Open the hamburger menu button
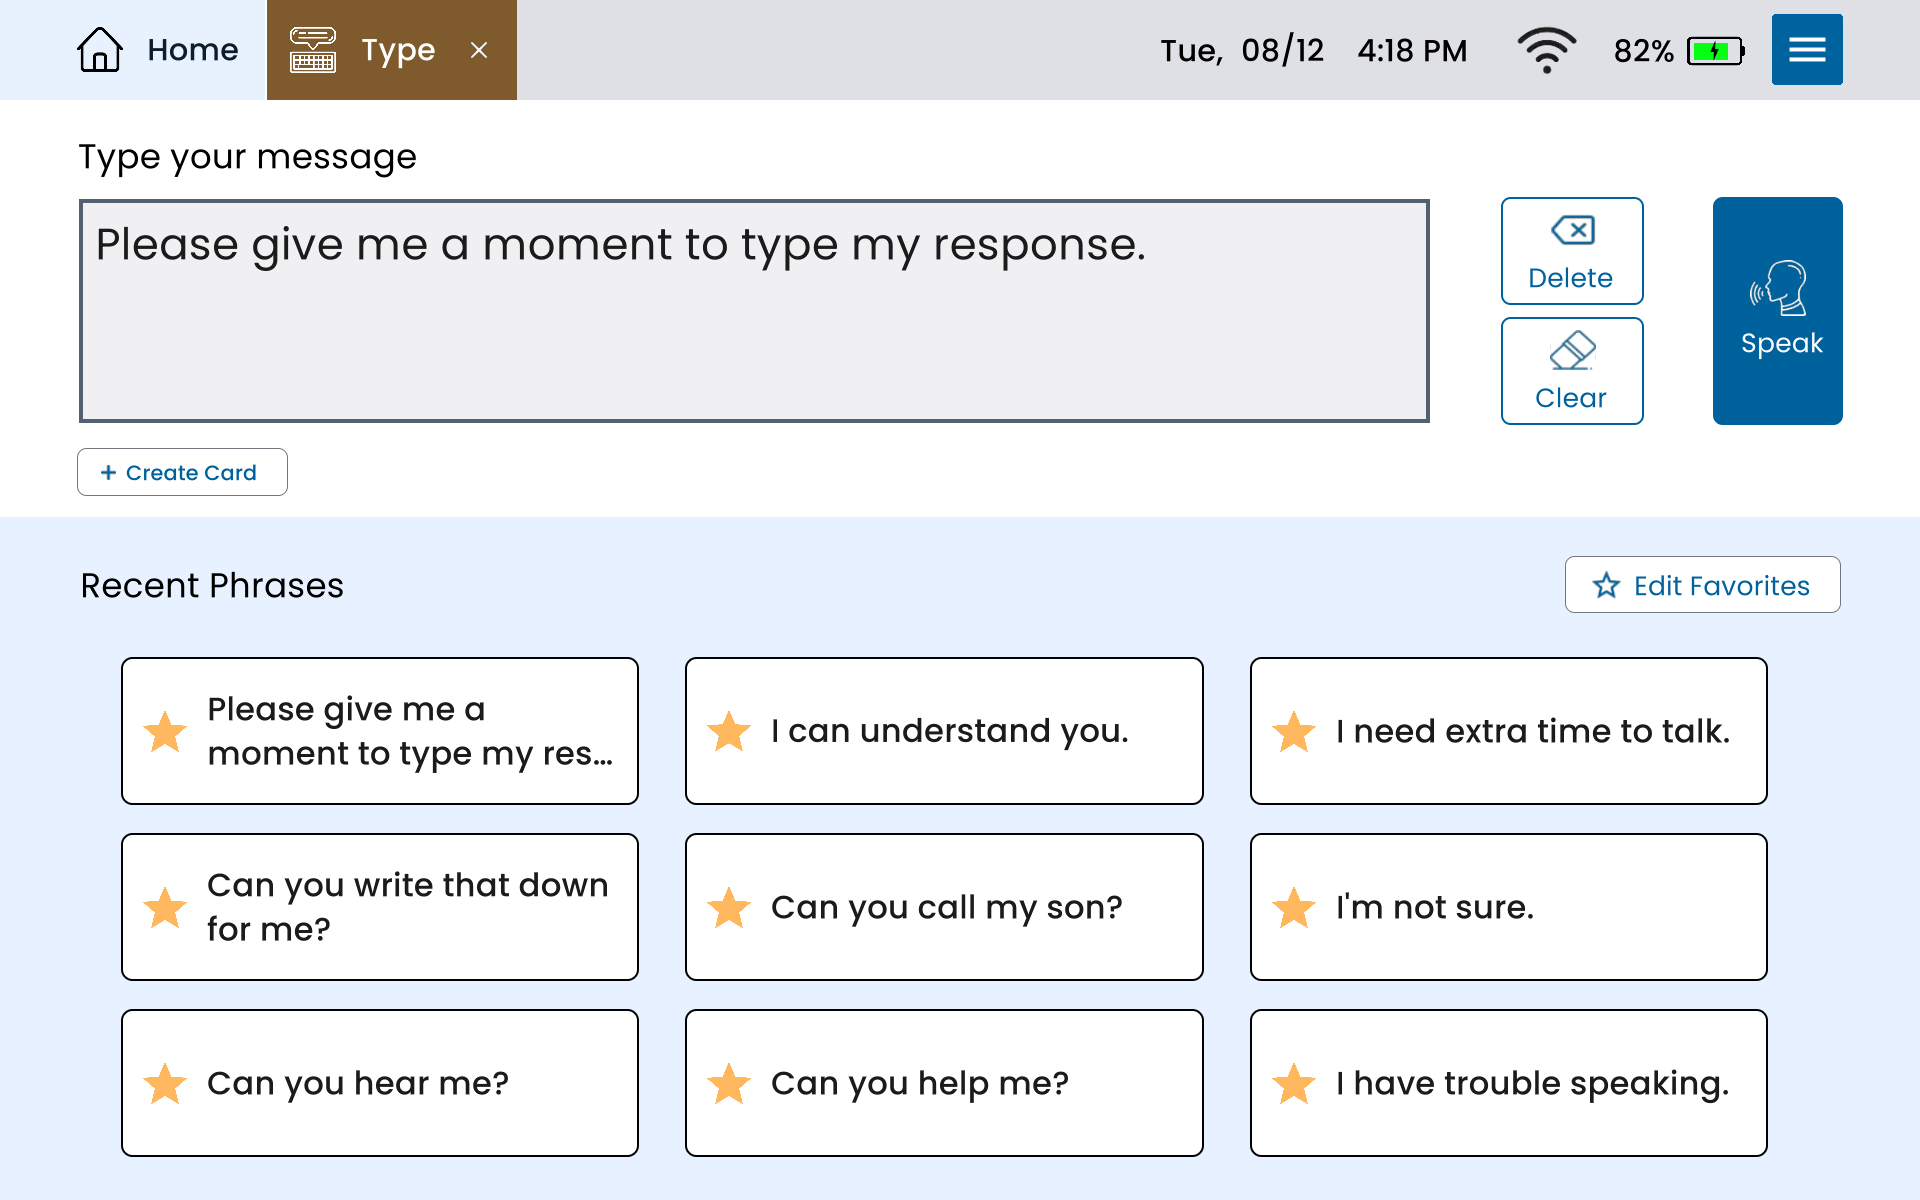This screenshot has width=1920, height=1200. click(1806, 50)
